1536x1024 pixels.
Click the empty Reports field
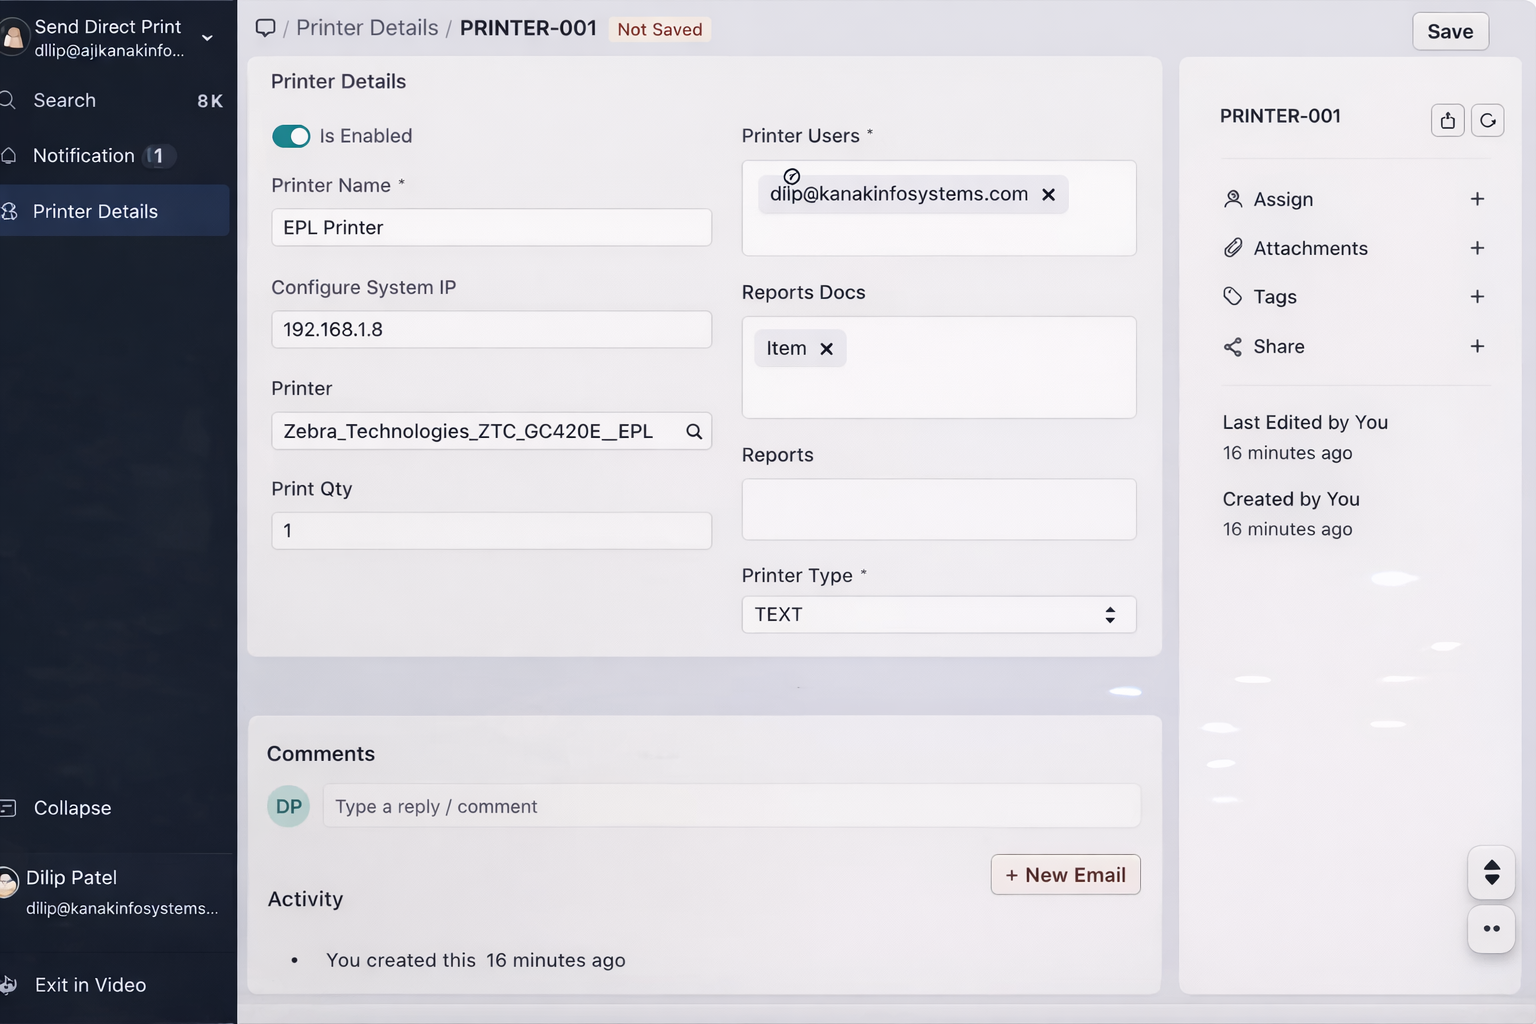pyautogui.click(x=939, y=509)
